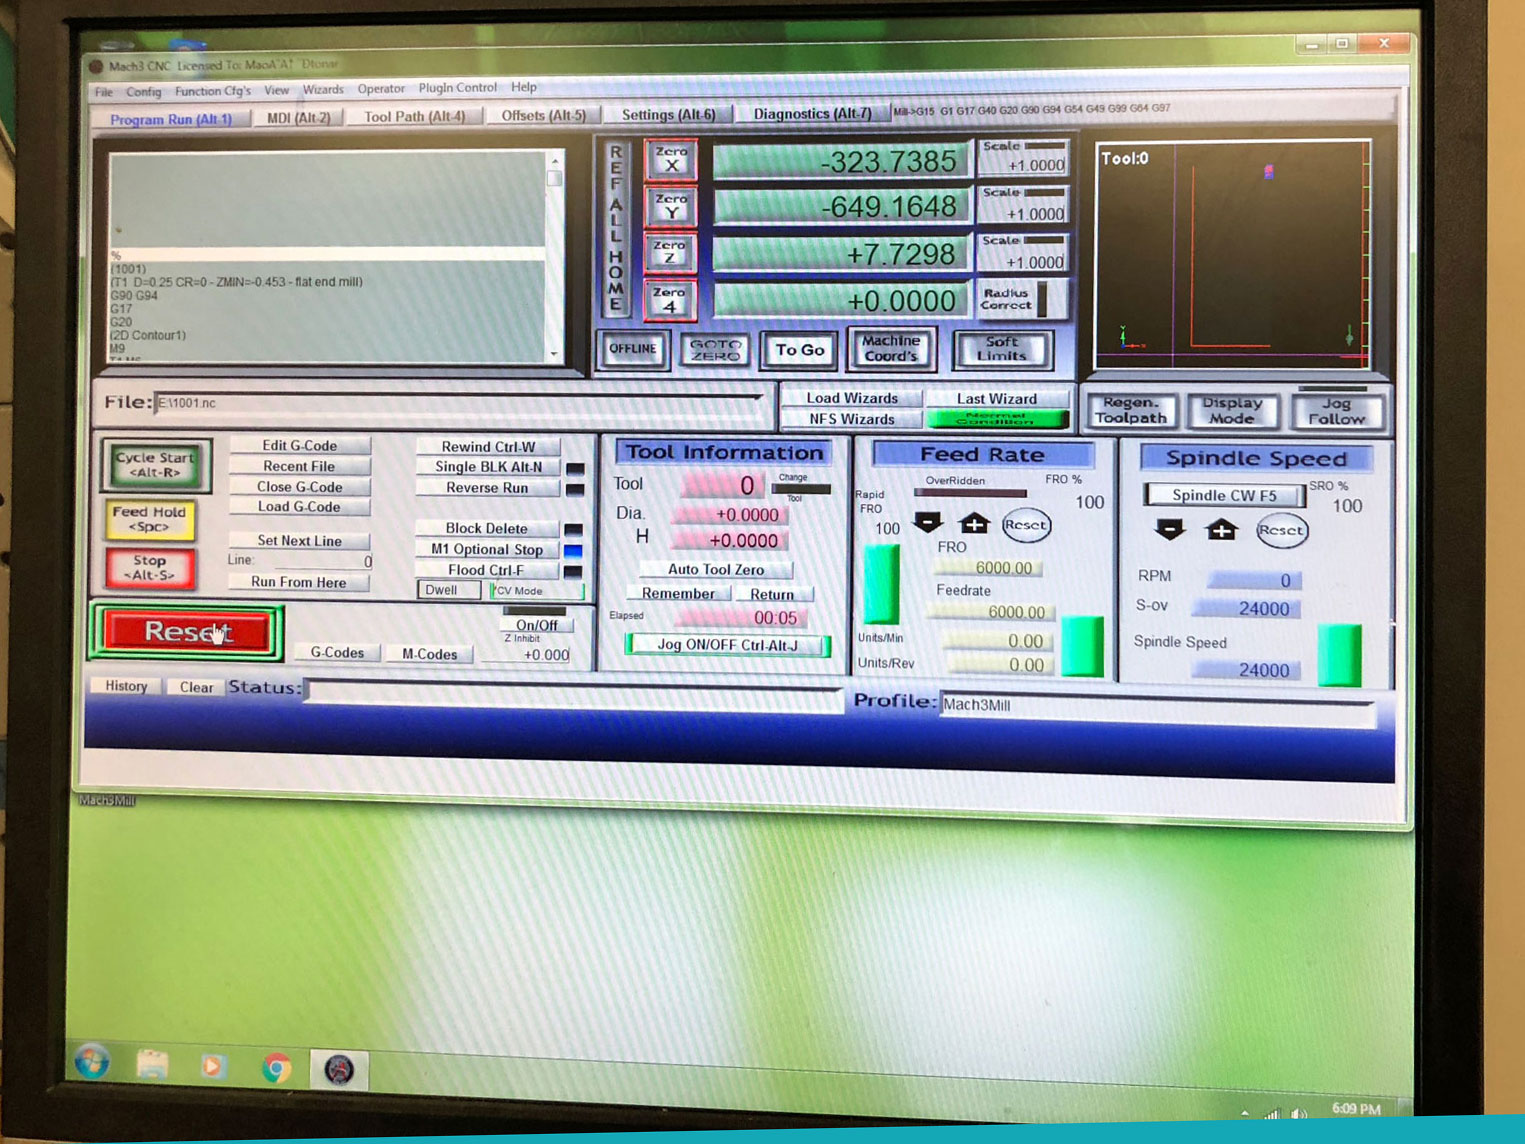Viewport: 1525px width, 1144px height.
Task: Click the Run From Here button
Action: pyautogui.click(x=298, y=582)
